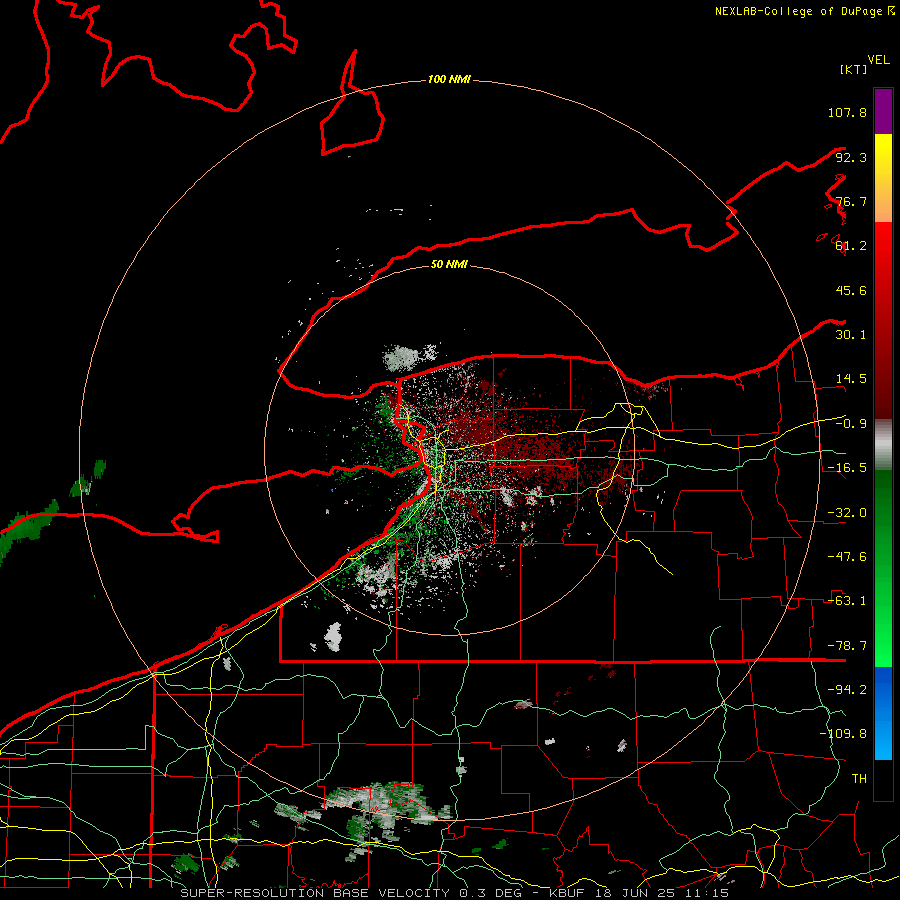The image size is (900, 900).
Task: Click the 30.1 scale value
Action: tap(851, 335)
